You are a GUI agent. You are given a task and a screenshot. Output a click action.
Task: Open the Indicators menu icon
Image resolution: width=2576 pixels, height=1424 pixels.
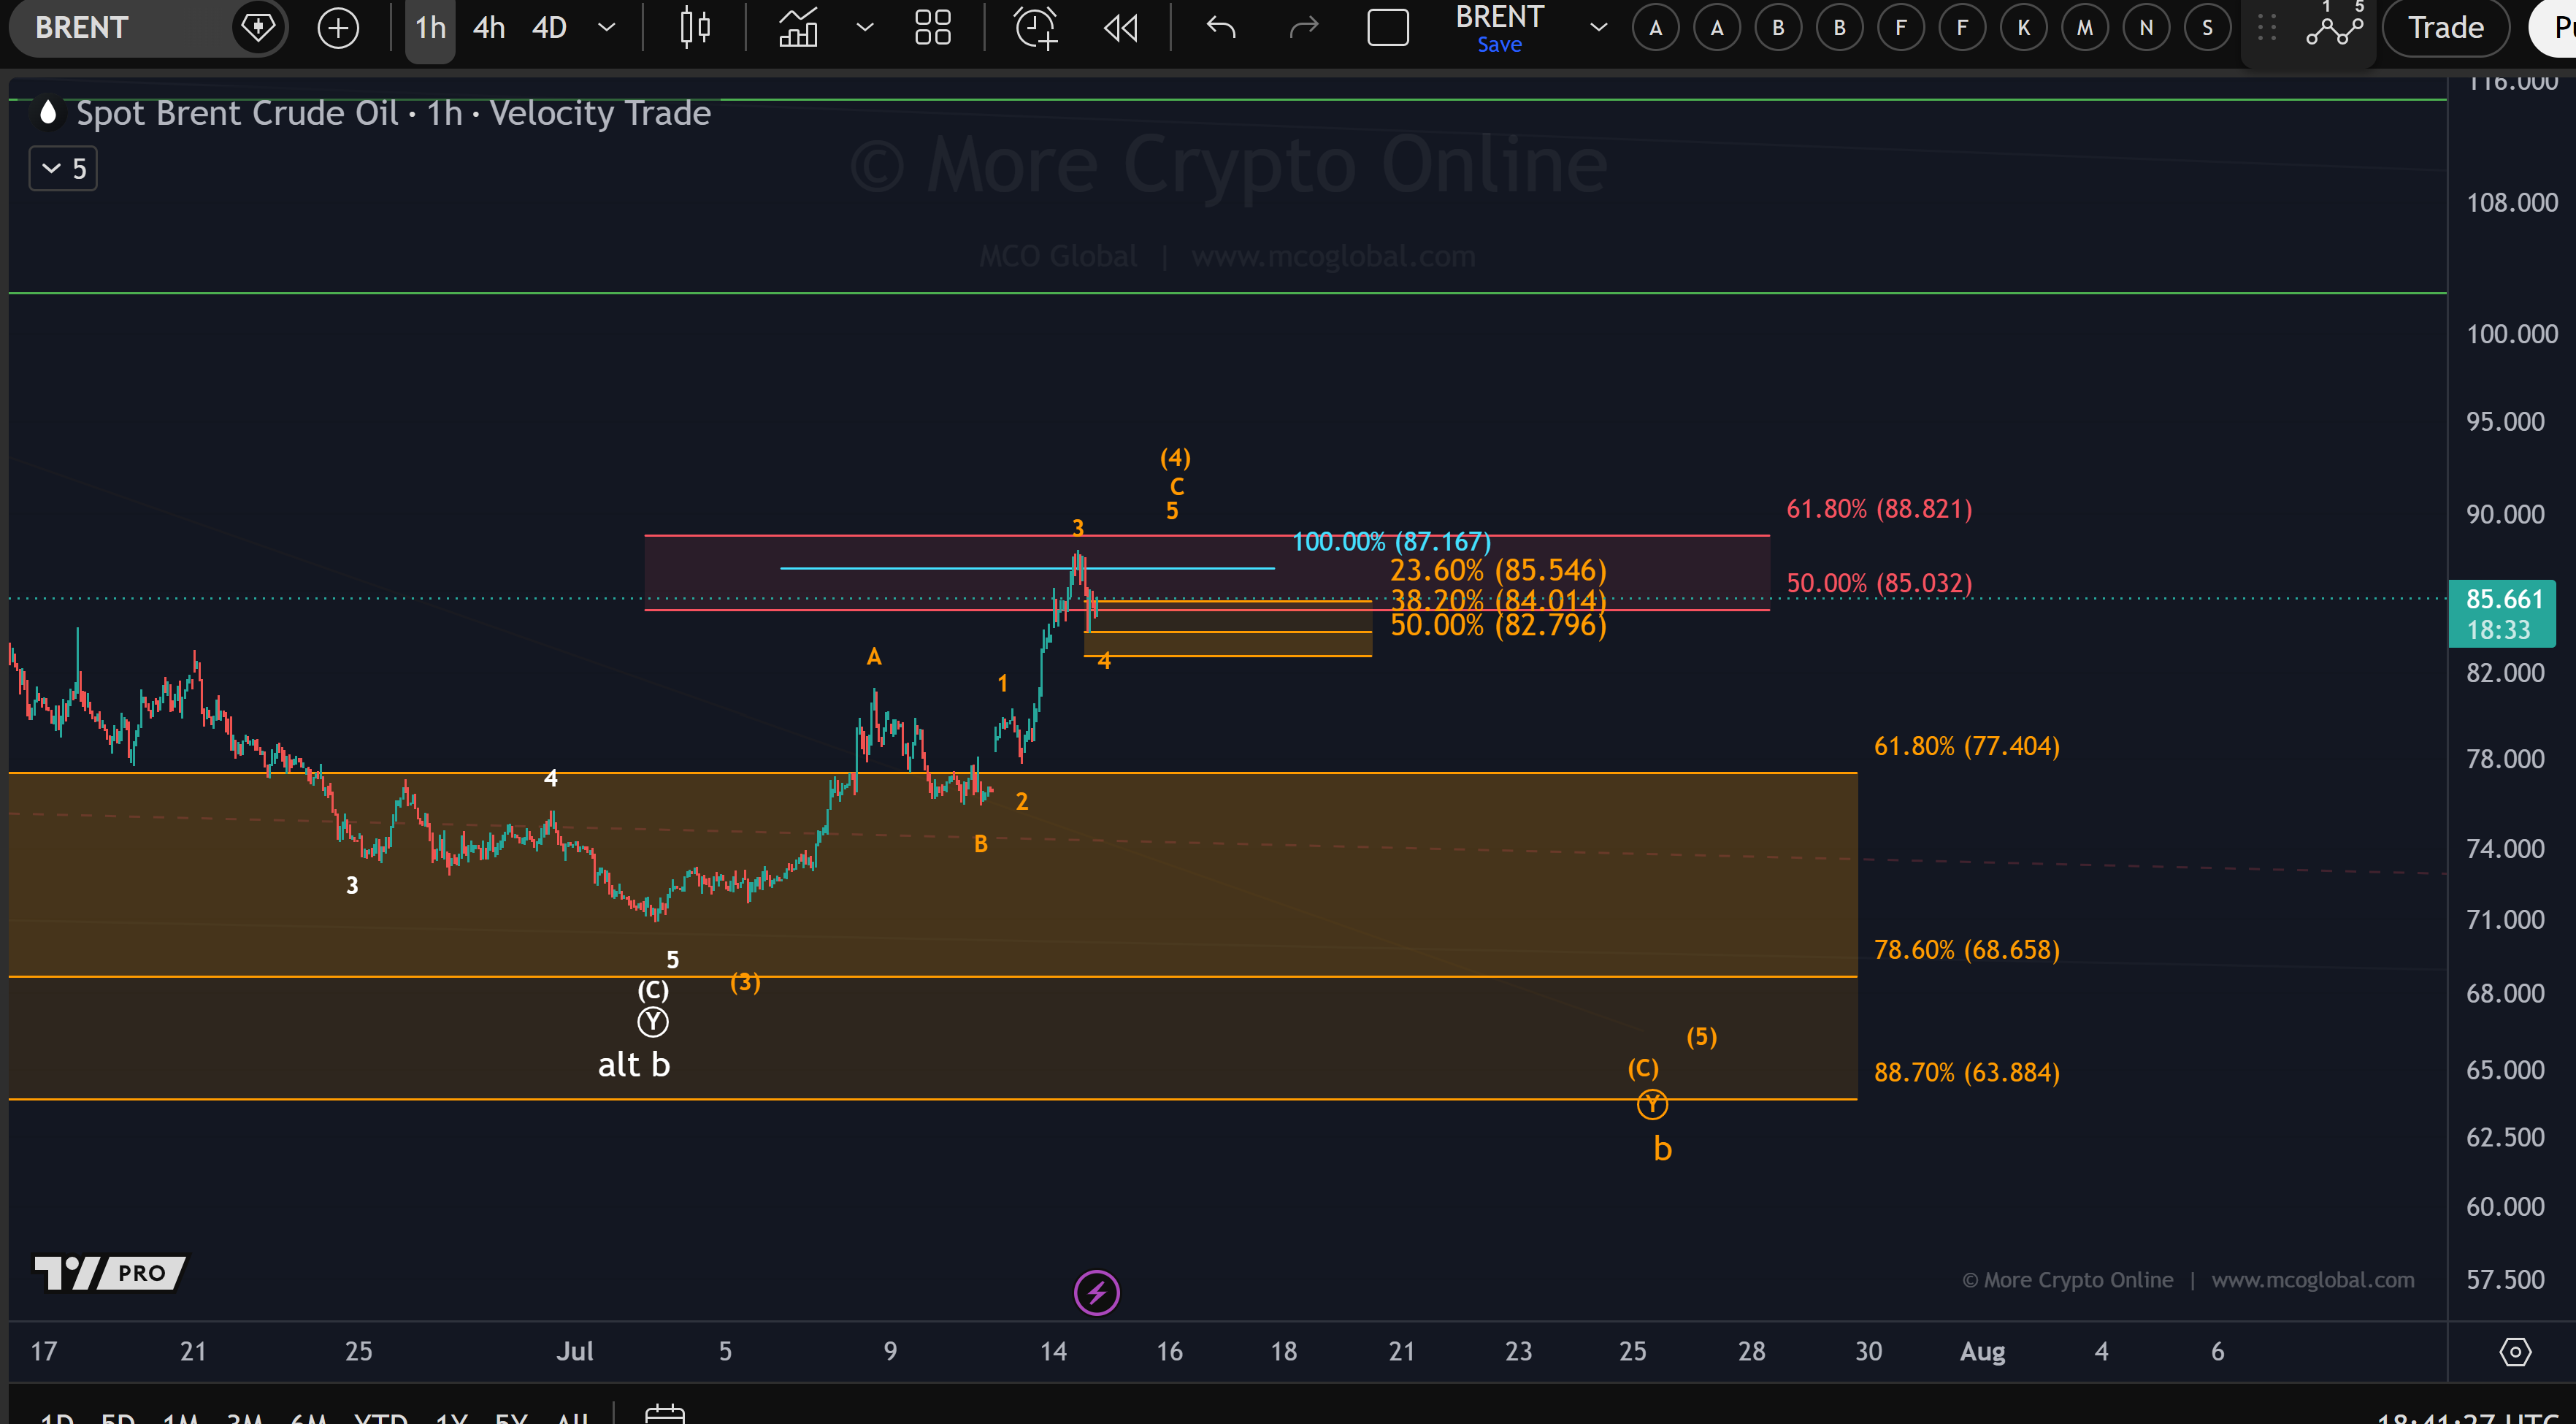(x=798, y=28)
